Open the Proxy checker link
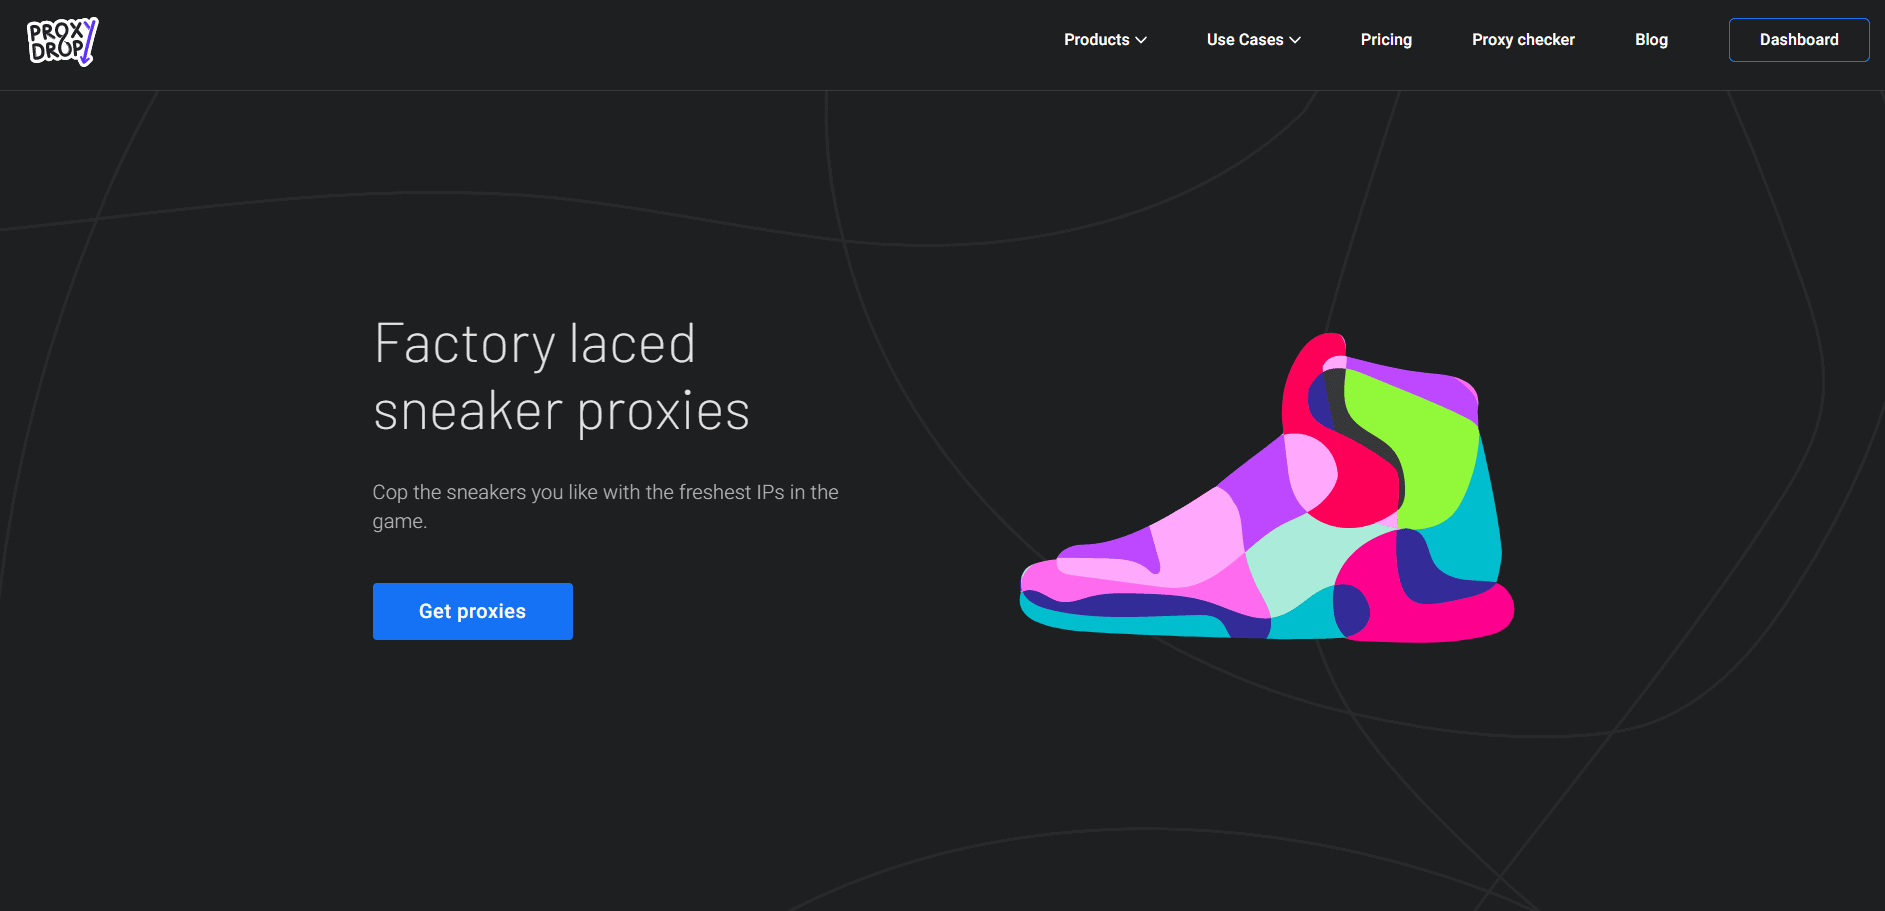Image resolution: width=1885 pixels, height=911 pixels. pyautogui.click(x=1523, y=40)
